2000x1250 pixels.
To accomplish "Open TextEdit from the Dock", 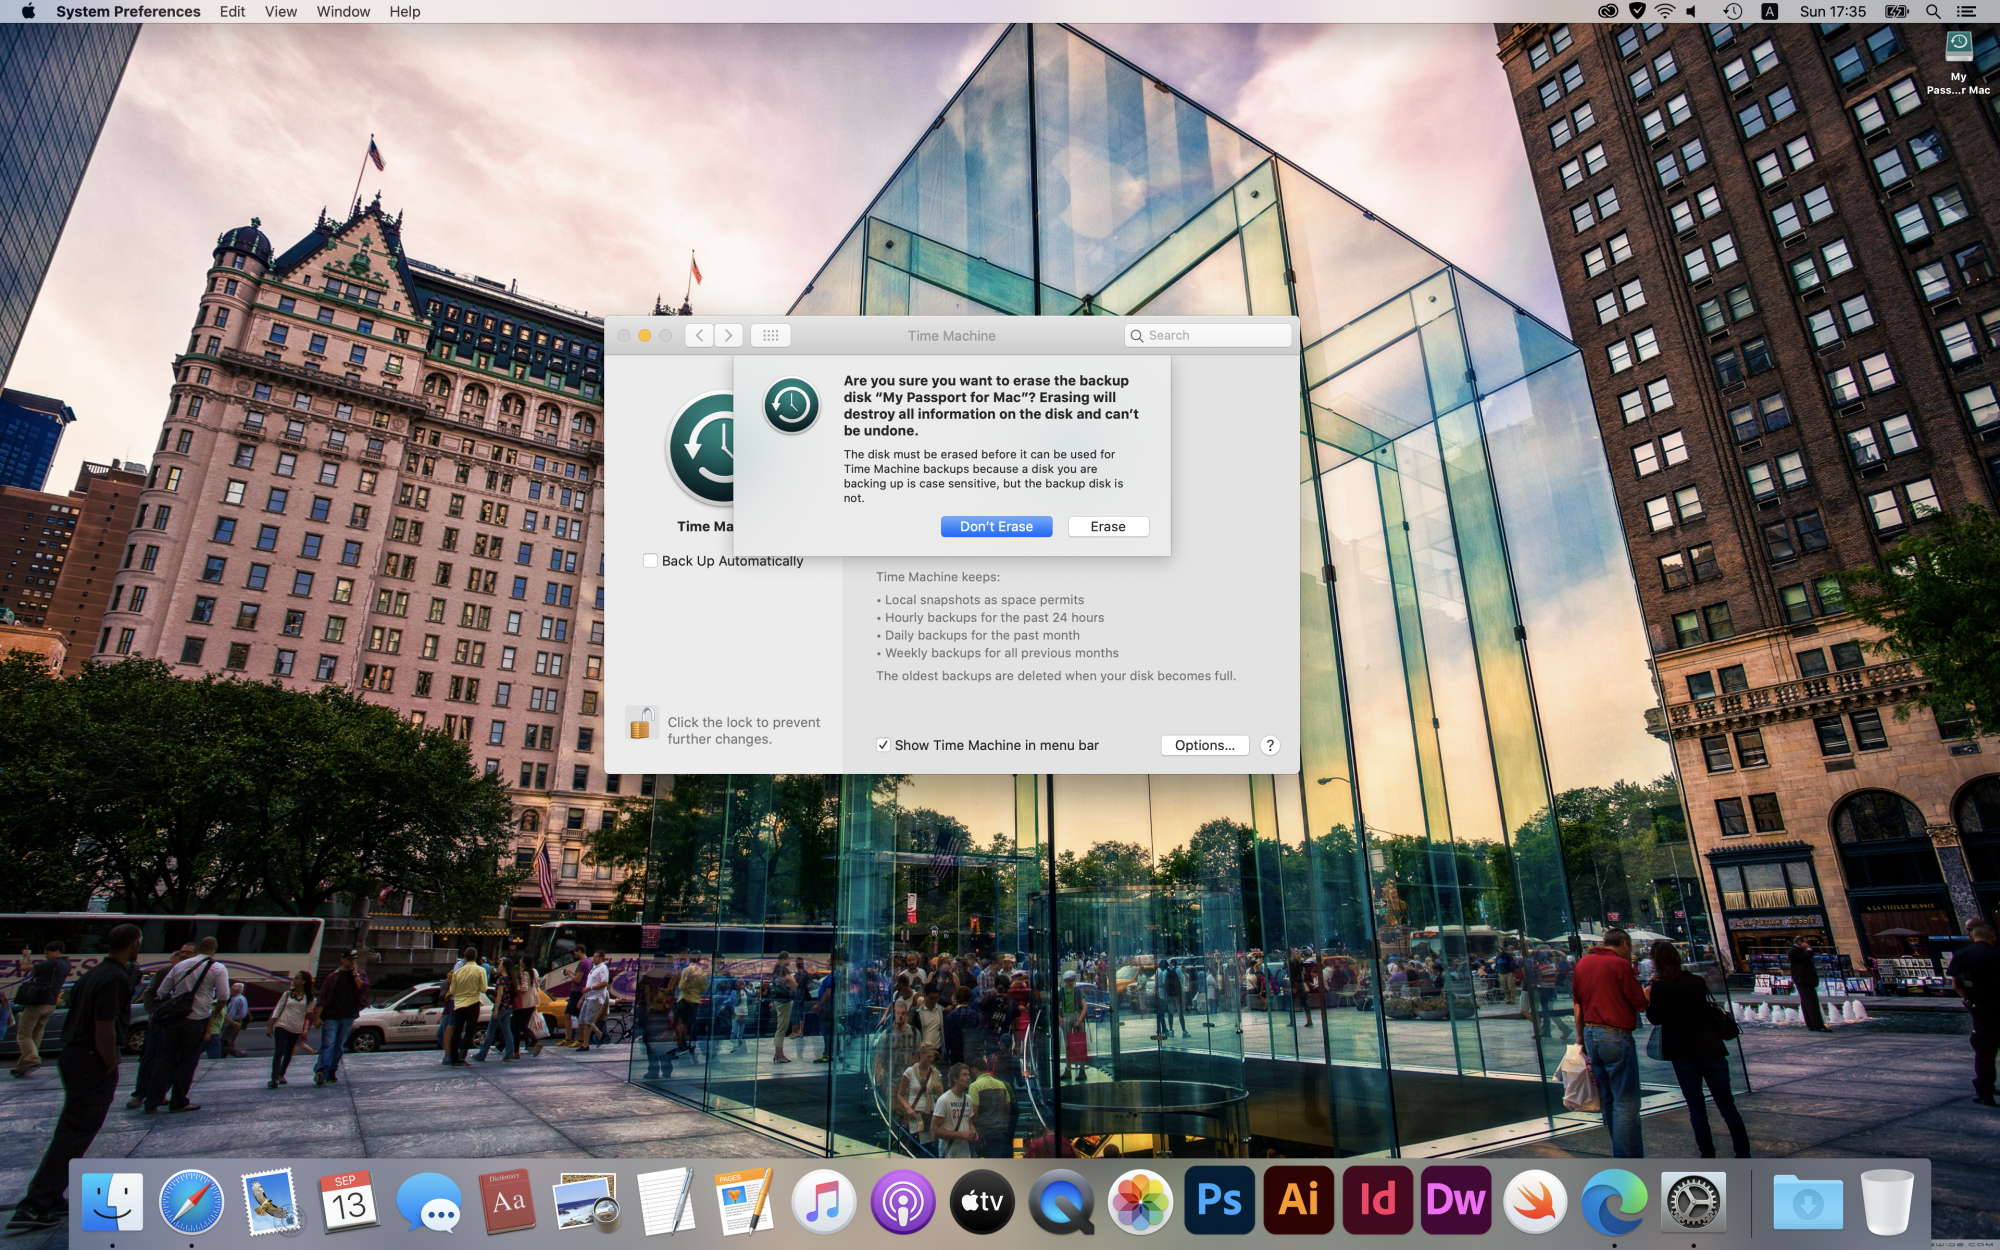I will tap(666, 1201).
